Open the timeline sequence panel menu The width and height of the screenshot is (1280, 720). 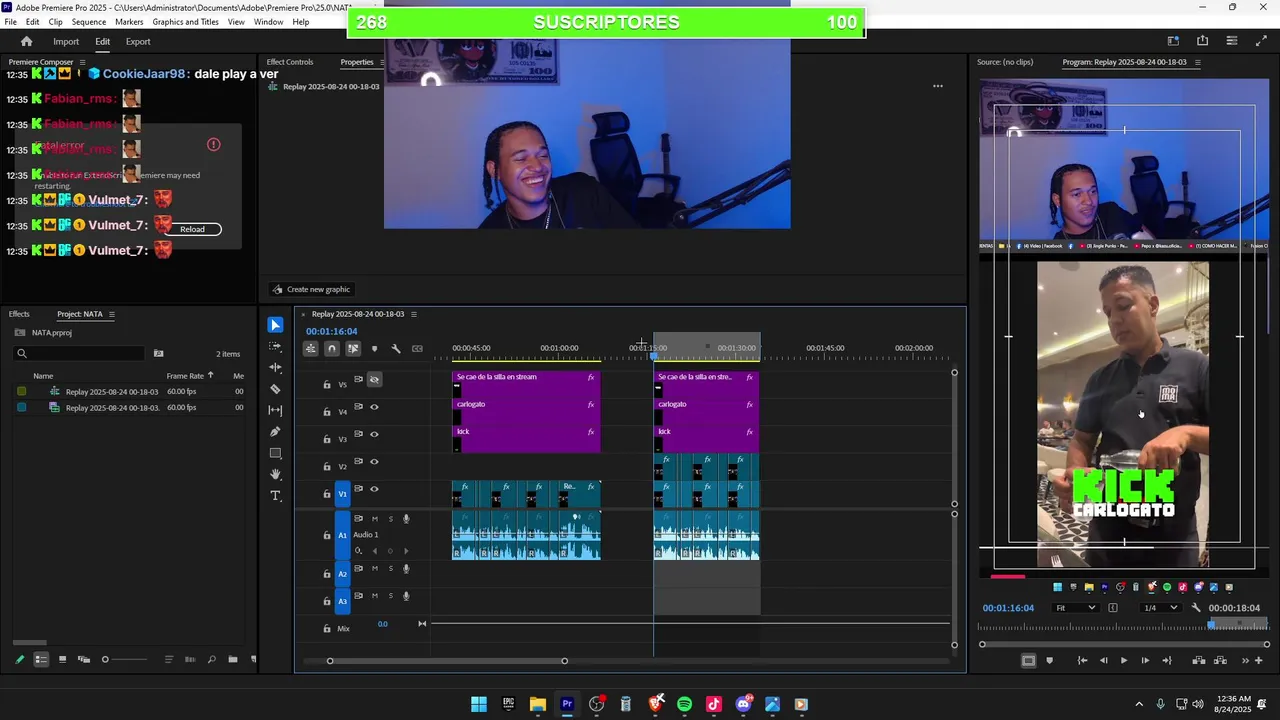pos(414,314)
